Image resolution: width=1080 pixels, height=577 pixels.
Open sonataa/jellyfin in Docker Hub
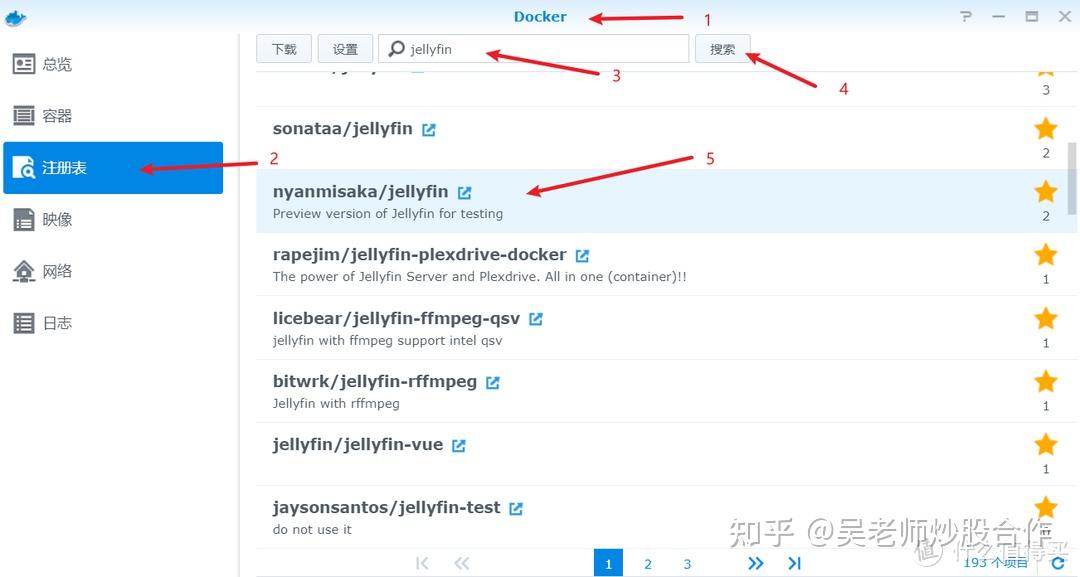click(x=429, y=128)
